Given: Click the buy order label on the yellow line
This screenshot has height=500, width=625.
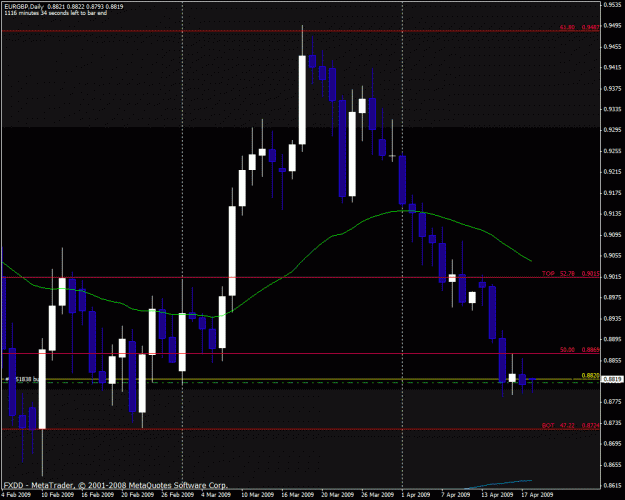Looking at the screenshot, I should tap(22, 380).
